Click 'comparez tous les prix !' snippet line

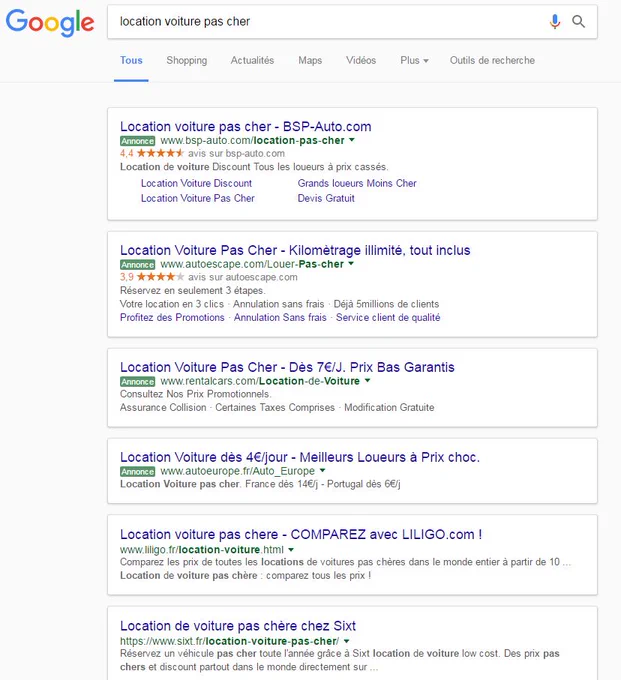tap(318, 575)
